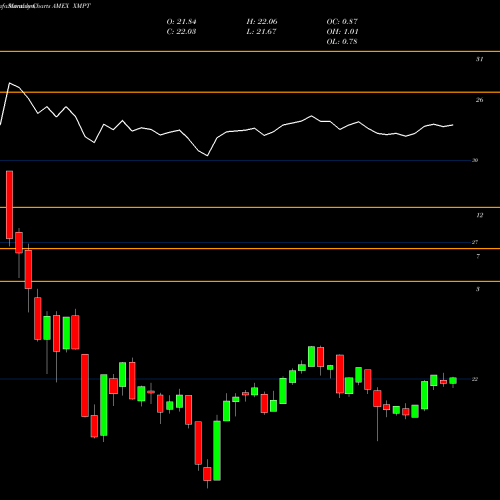This screenshot has height=500, width=500.
Task: Click the 12 axis label
Action: 479,216
